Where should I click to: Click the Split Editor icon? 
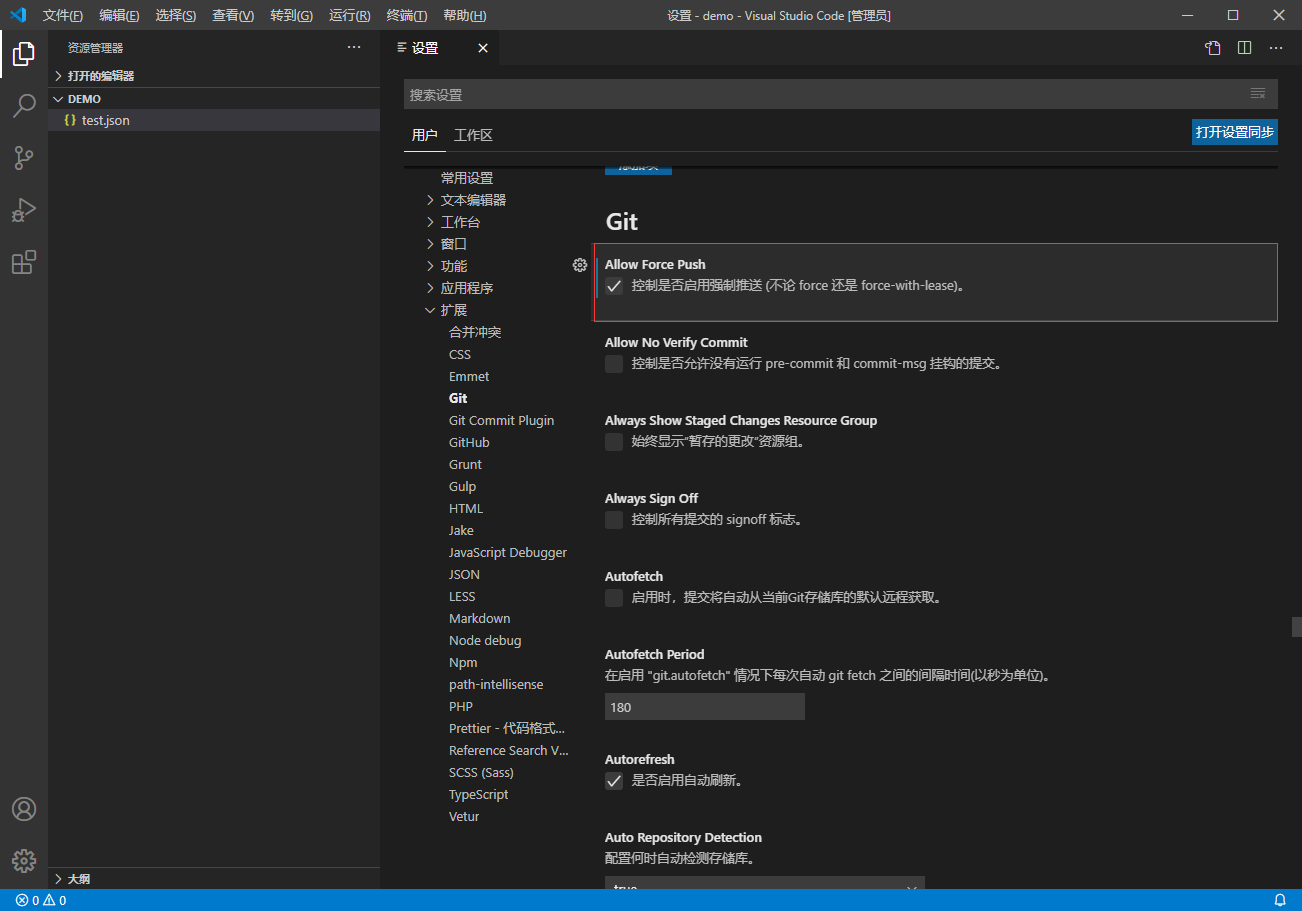[x=1243, y=47]
